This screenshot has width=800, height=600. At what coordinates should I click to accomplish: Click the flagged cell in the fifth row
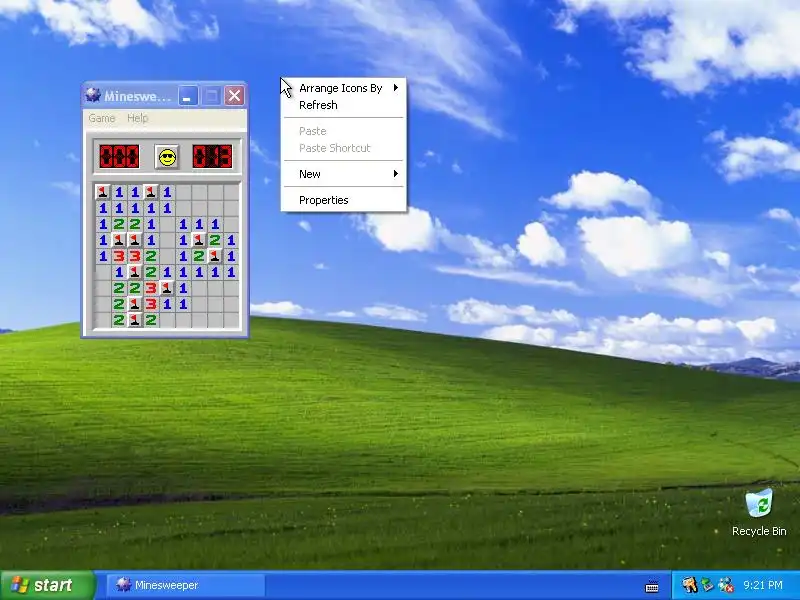pyautogui.click(x=215, y=256)
